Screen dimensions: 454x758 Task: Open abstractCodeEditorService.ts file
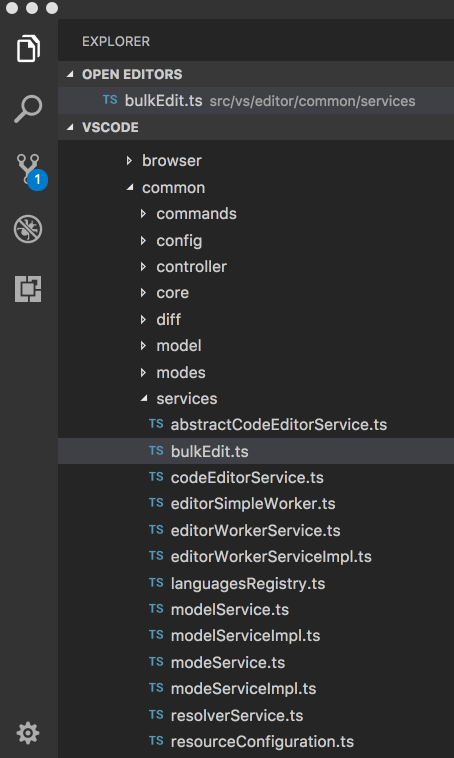[x=278, y=424]
